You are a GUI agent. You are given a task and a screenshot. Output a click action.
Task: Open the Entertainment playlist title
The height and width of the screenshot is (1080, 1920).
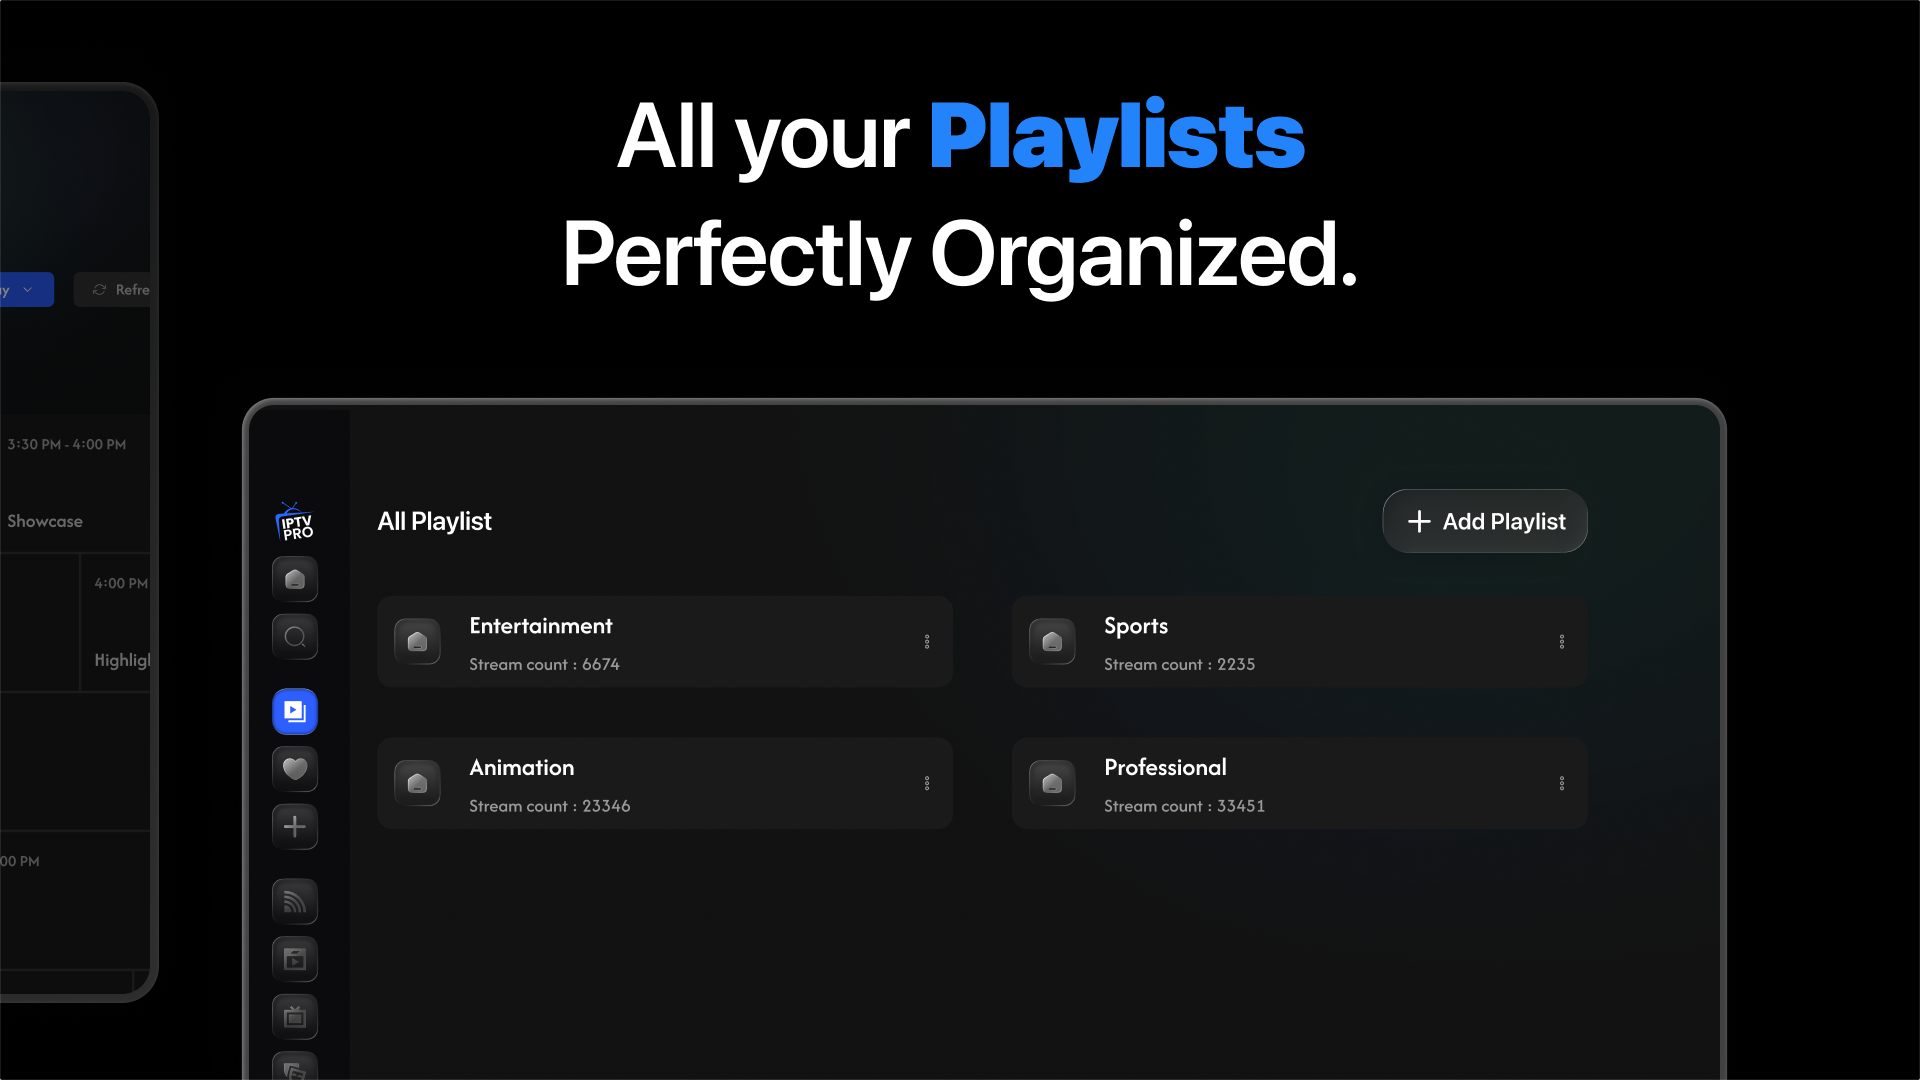[541, 626]
